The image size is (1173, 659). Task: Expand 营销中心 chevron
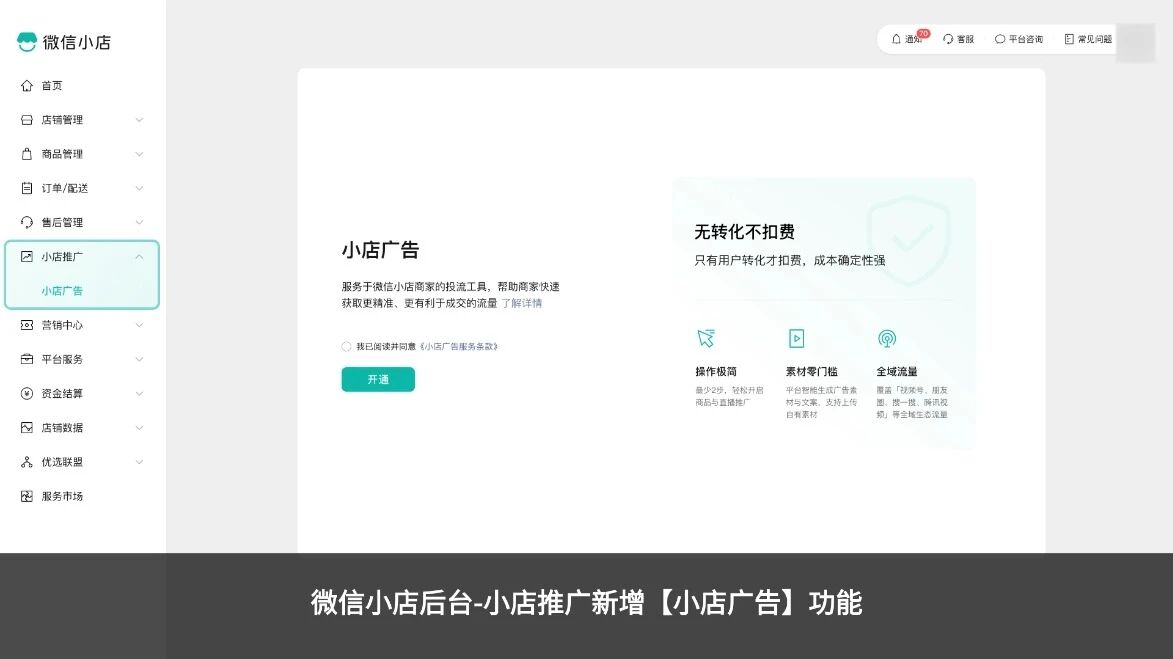tap(139, 325)
